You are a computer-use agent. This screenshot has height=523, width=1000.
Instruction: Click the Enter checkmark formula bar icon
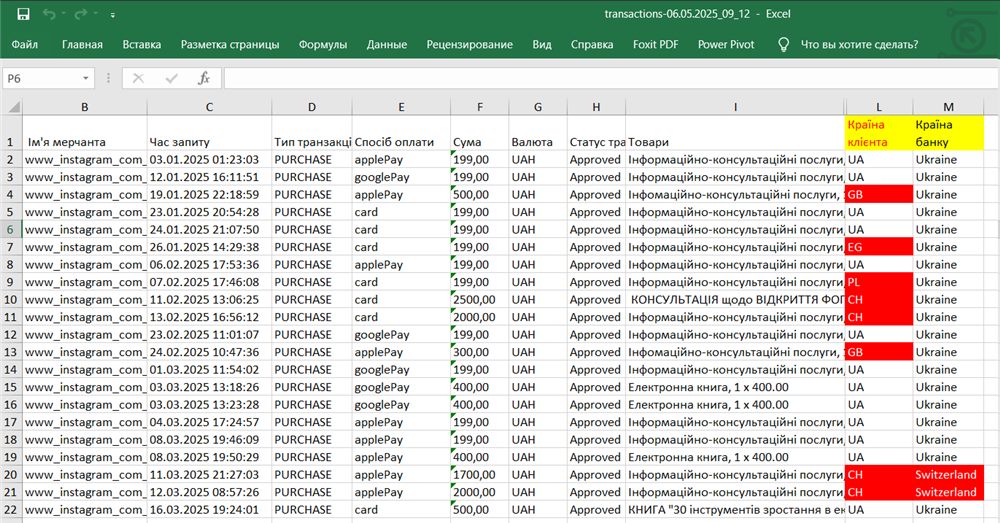(x=171, y=78)
